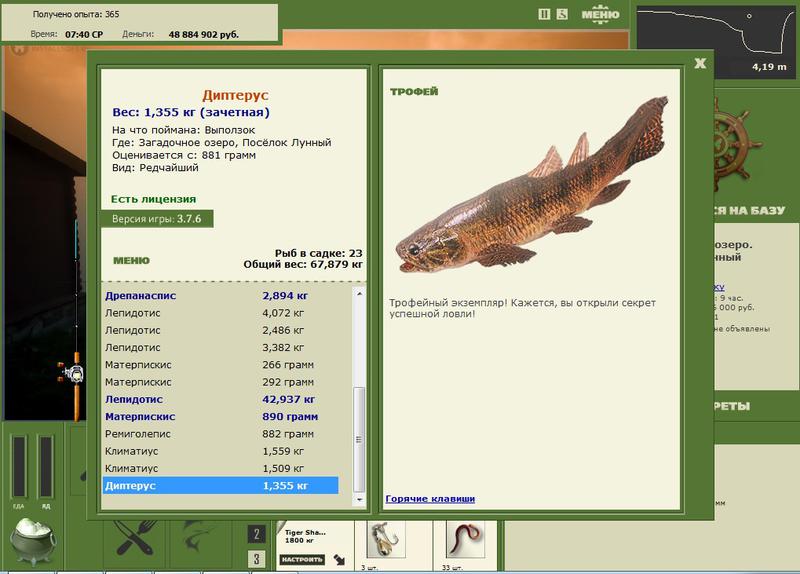This screenshot has width=800, height=574.
Task: Click the alcohol level bar beside ЕДА
Action: click(46, 466)
